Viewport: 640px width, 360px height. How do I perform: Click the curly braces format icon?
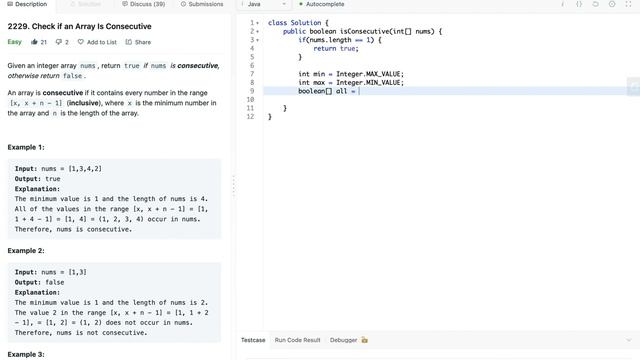(x=579, y=4)
